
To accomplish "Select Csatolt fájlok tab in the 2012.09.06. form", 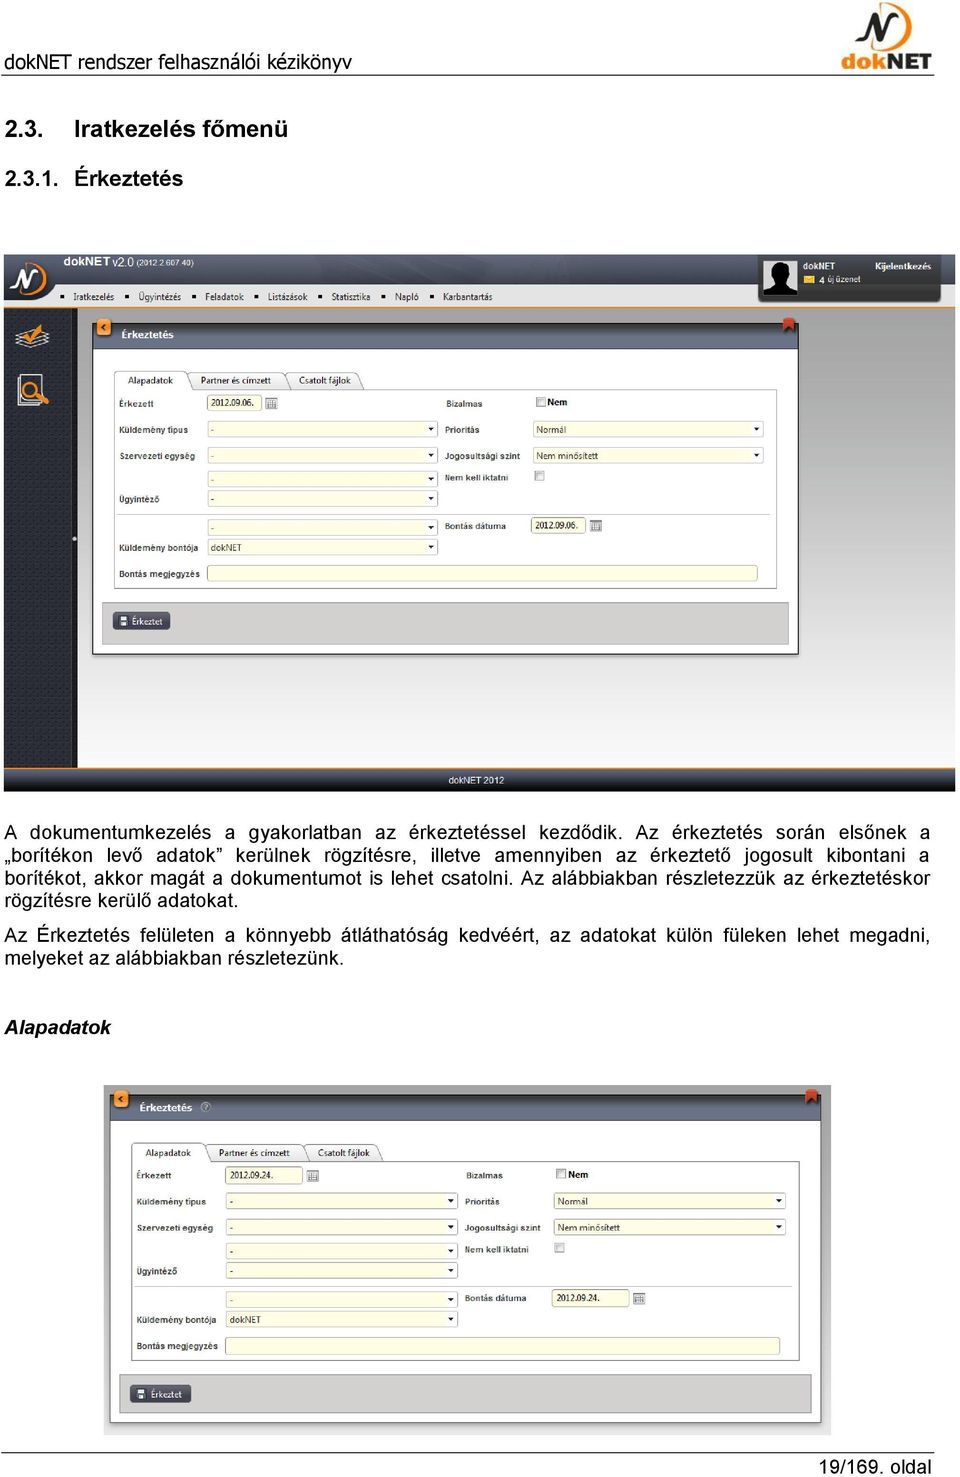I will (x=325, y=380).
